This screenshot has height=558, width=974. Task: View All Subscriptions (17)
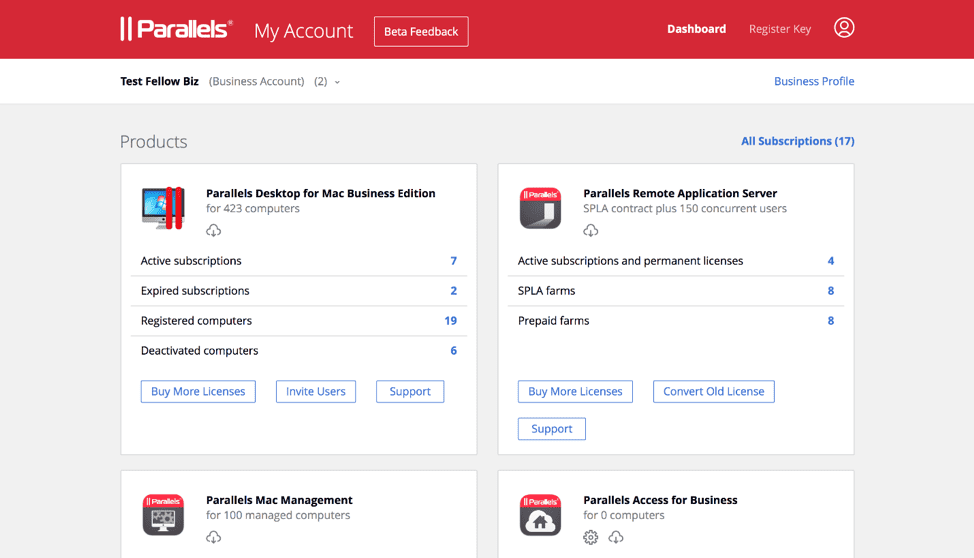click(798, 141)
